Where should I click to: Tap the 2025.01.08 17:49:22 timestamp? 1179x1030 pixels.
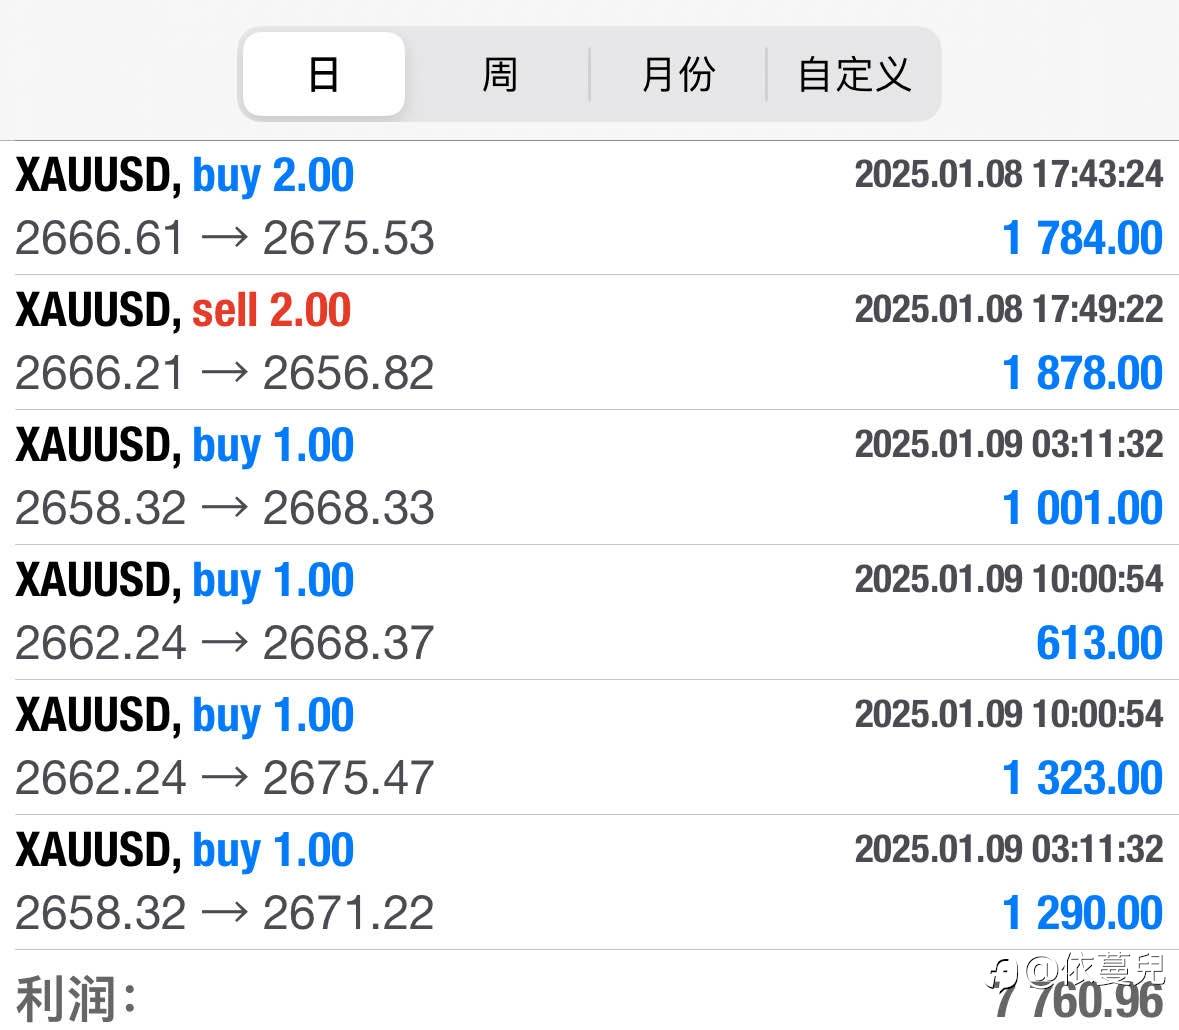click(x=1008, y=310)
